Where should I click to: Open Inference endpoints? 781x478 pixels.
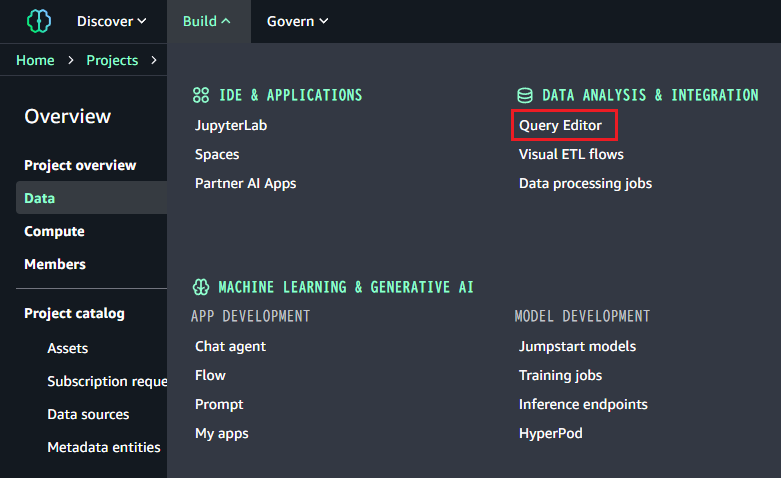tap(583, 405)
